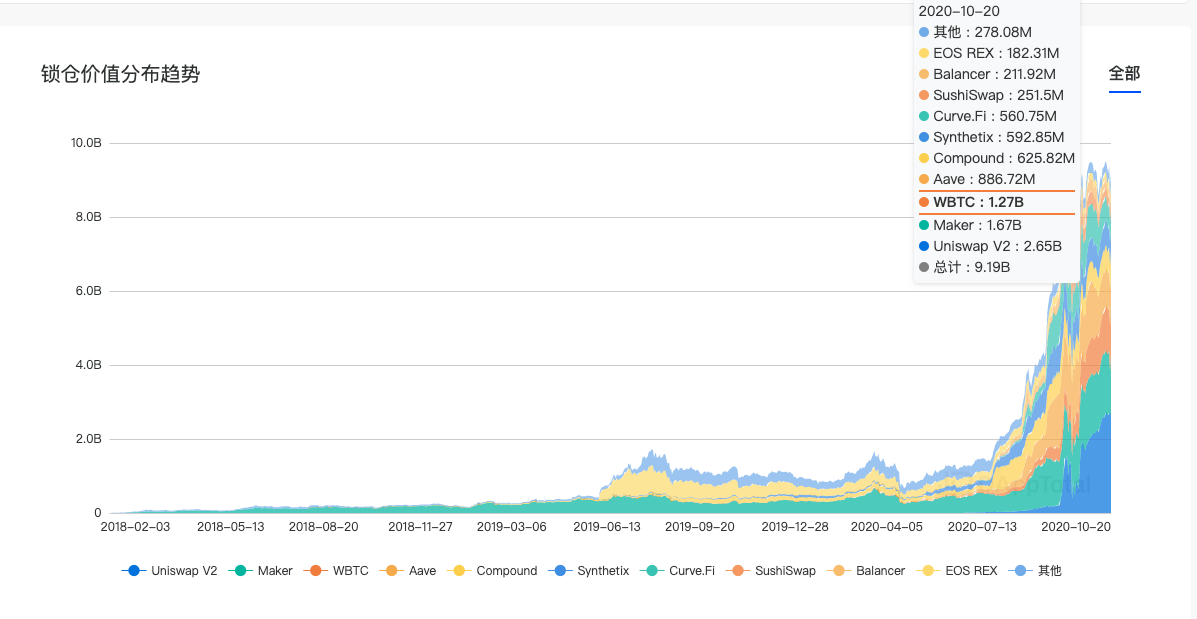
Task: Click the 2019-06-13 x-axis date label
Action: click(605, 527)
